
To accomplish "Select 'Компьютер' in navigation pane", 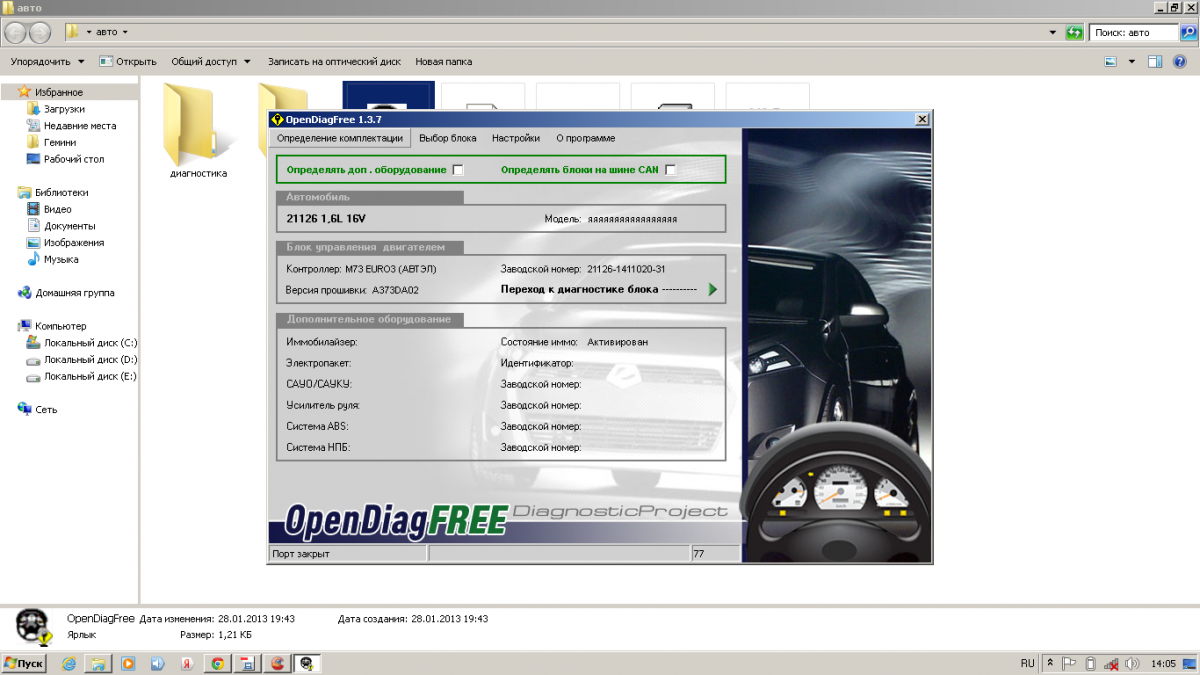I will 61,326.
